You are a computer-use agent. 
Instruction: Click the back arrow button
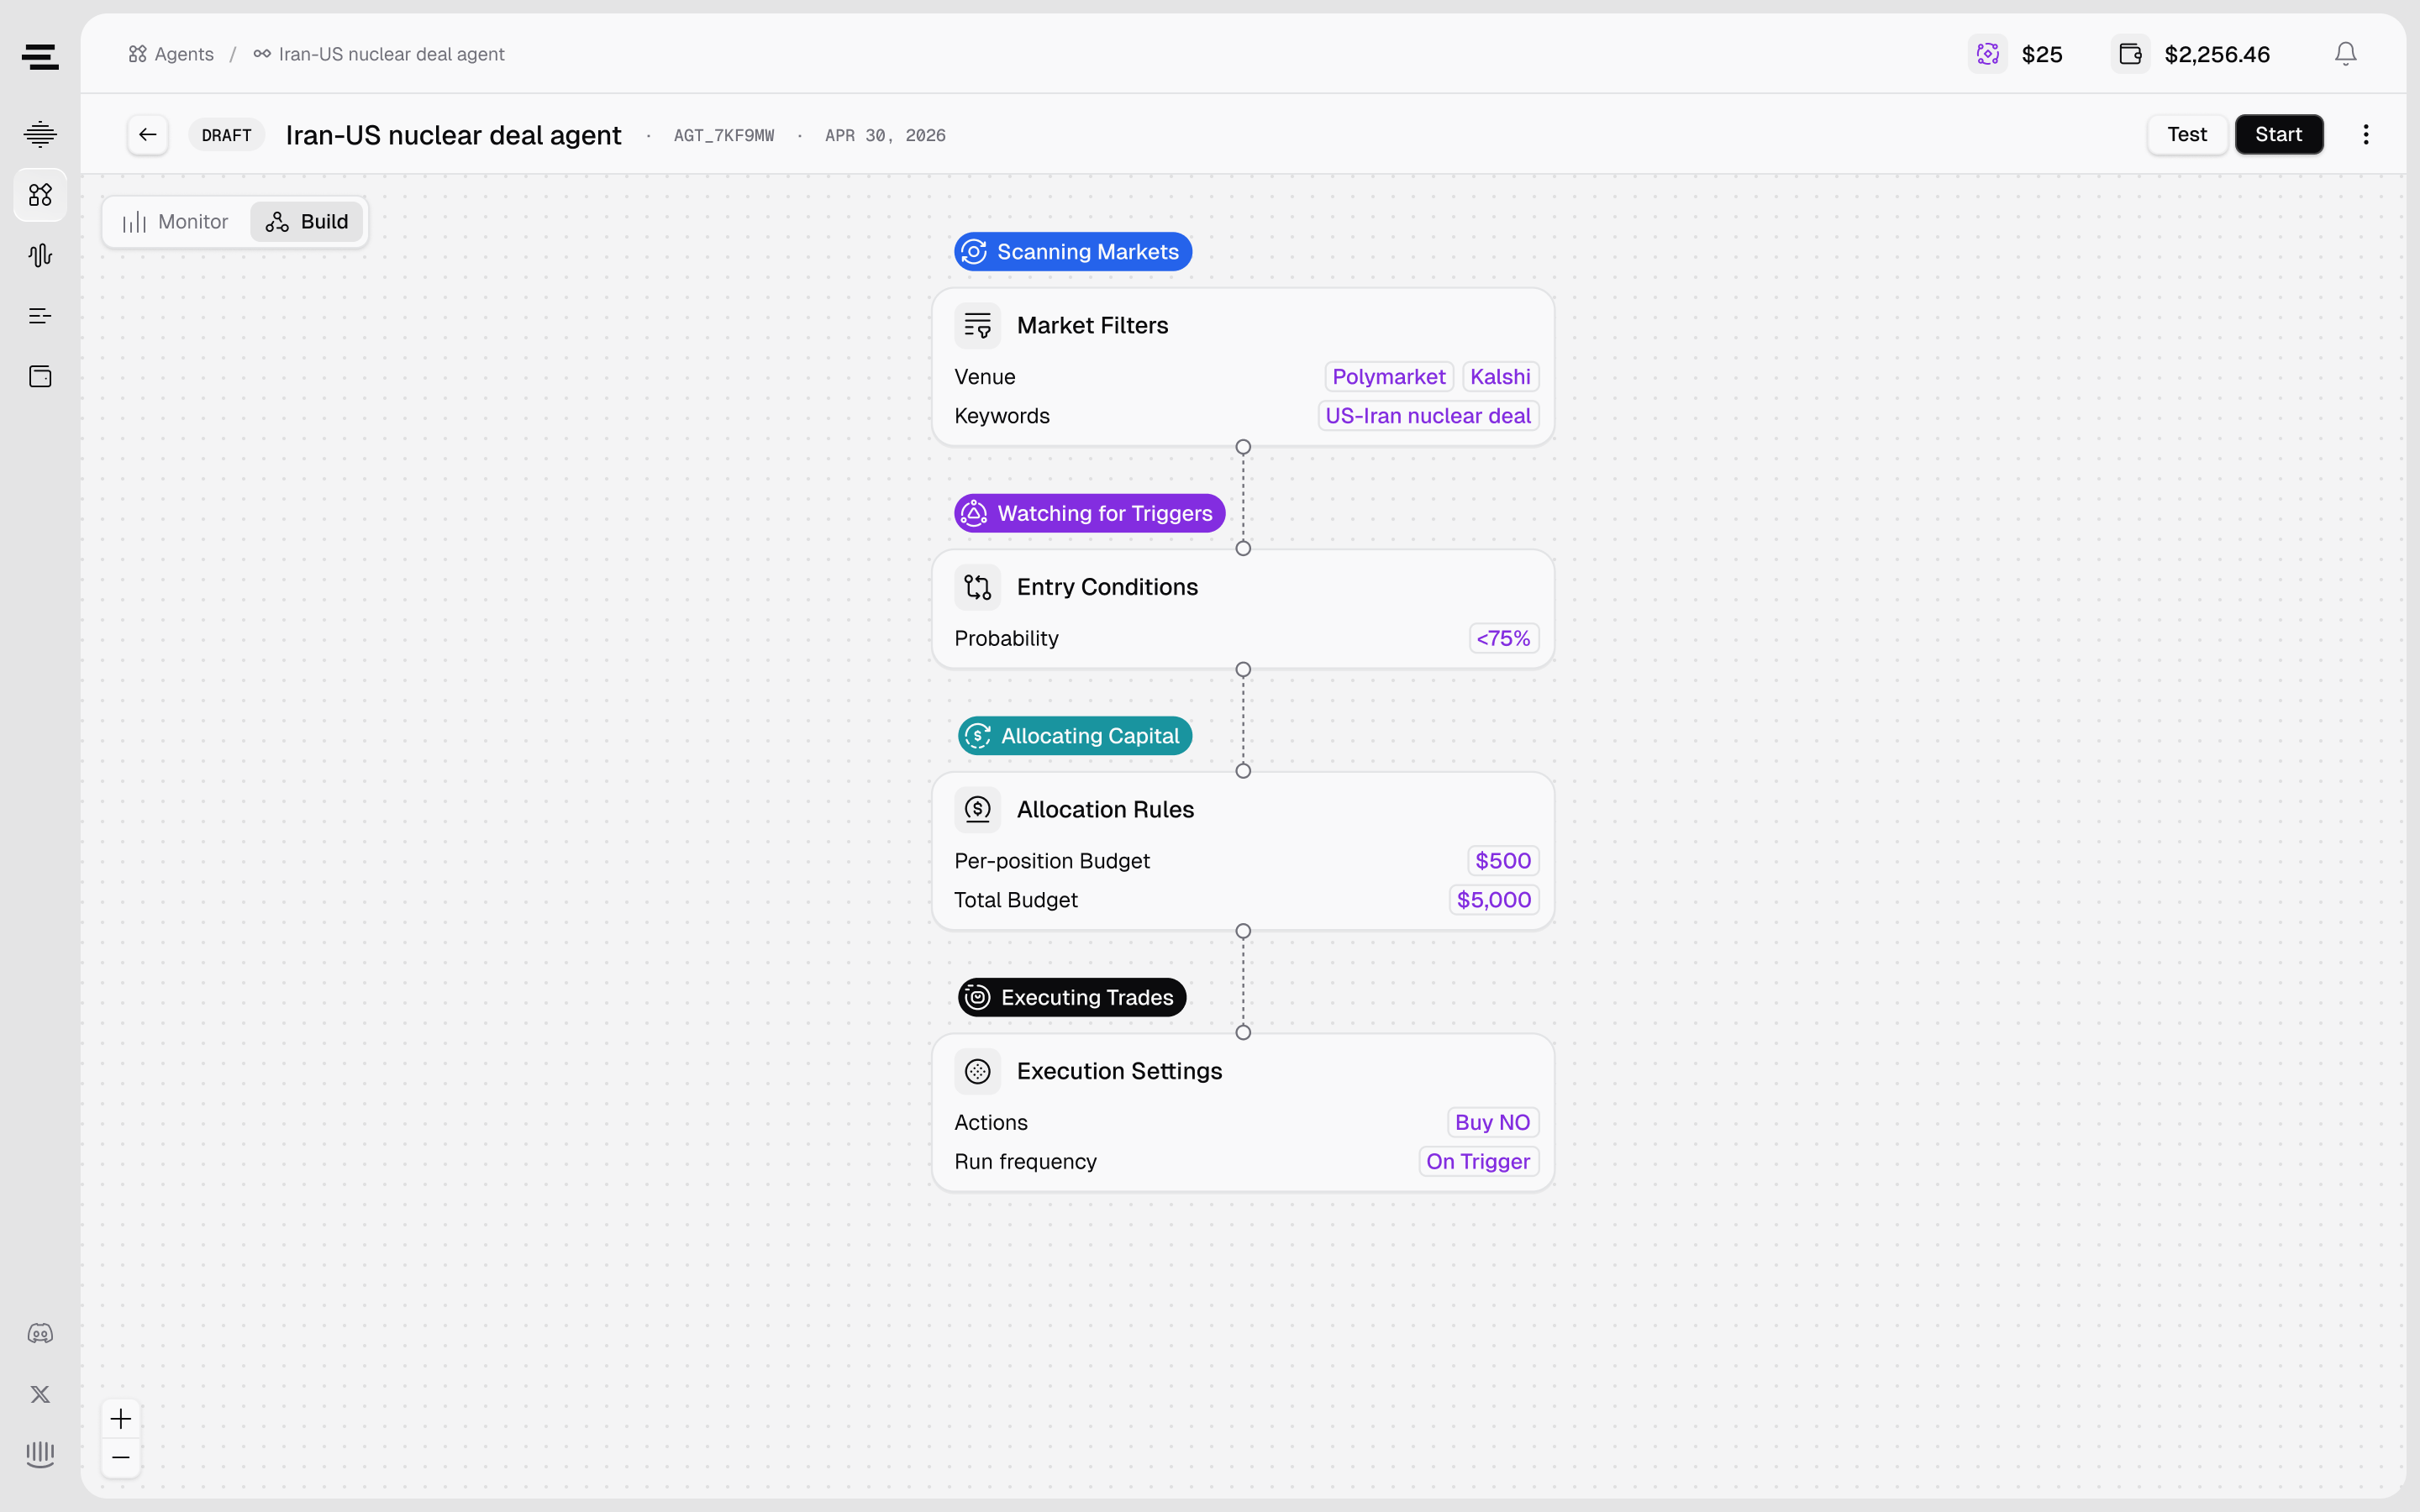148,135
